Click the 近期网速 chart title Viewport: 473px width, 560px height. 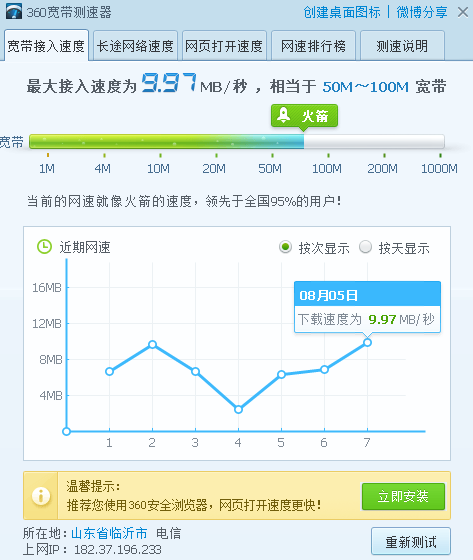tap(85, 247)
